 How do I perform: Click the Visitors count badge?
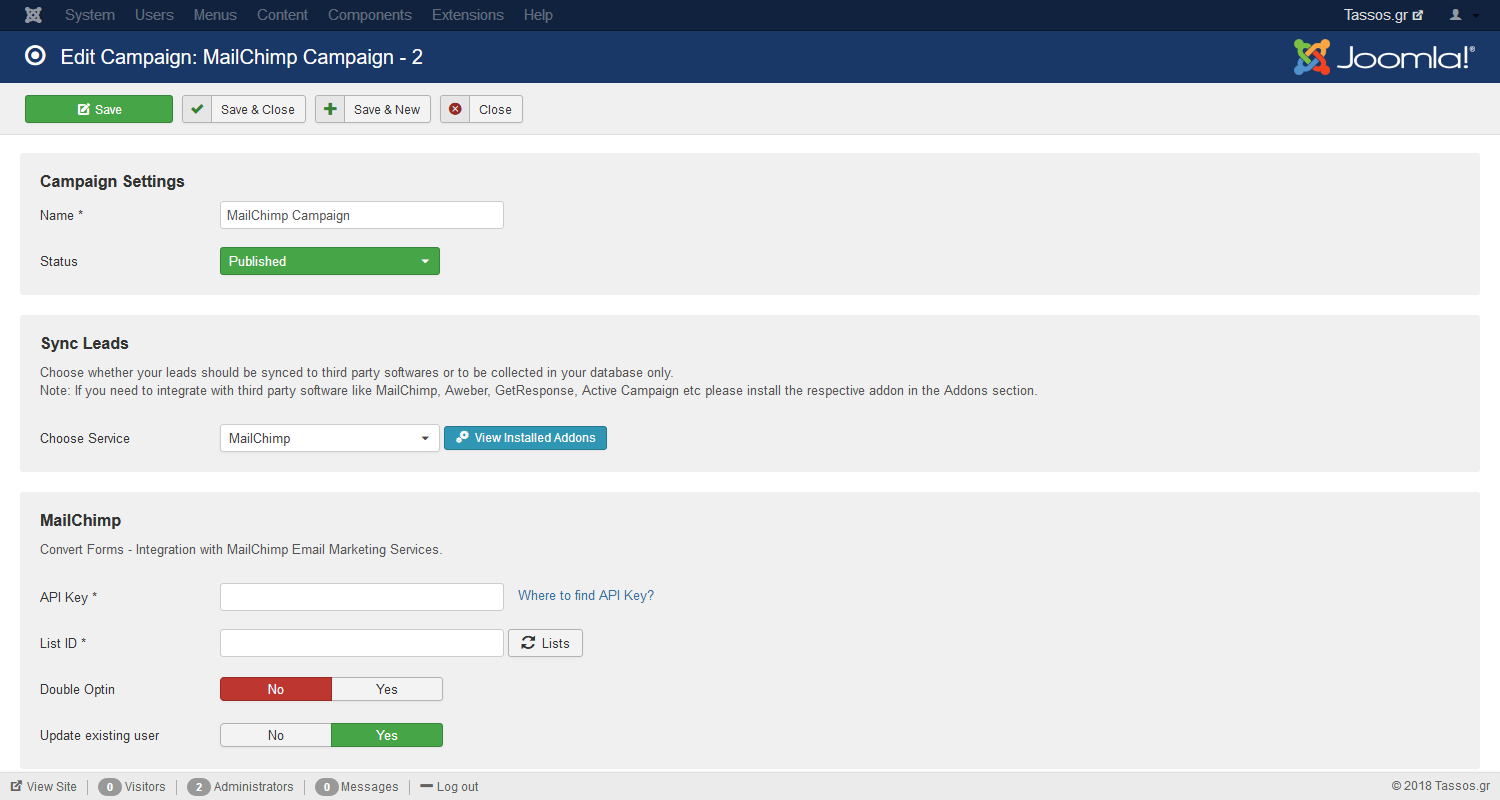109,787
